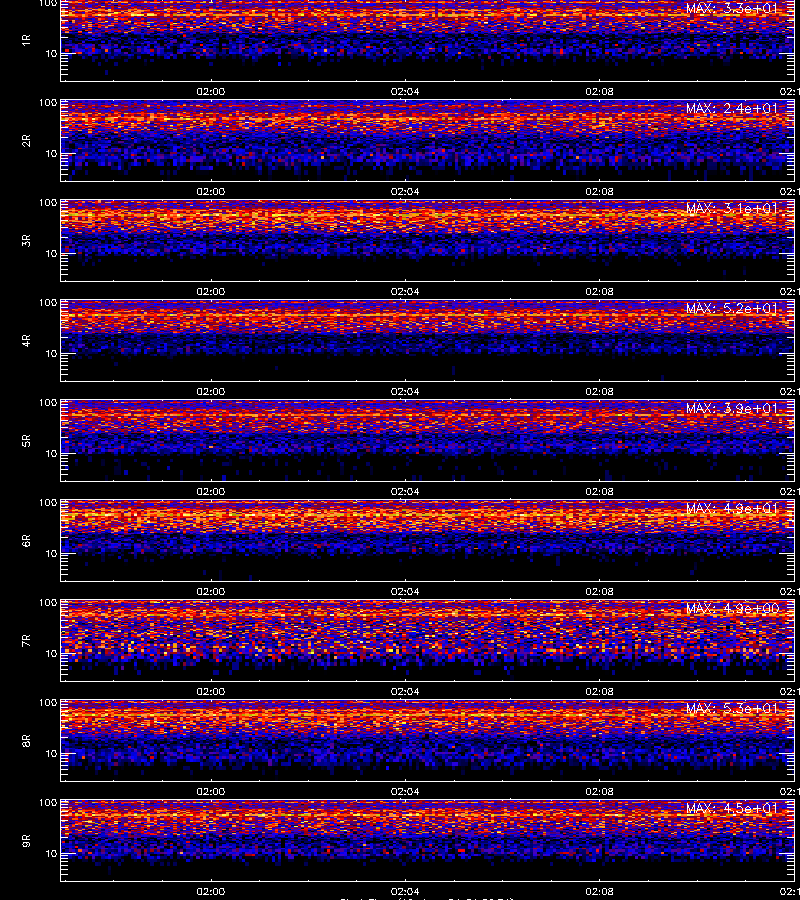The width and height of the screenshot is (800, 900).
Task: Click the '100' y-axis label of panel 2R
Action: click(48, 103)
